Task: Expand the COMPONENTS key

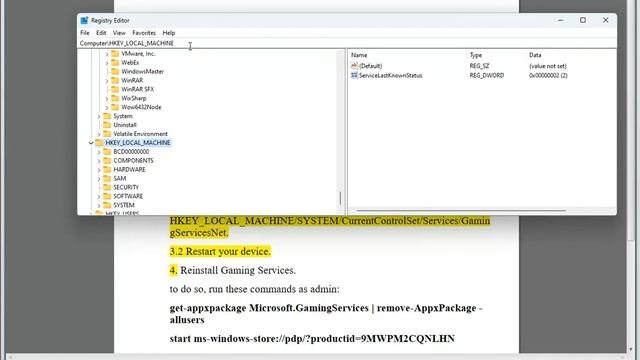Action: pyautogui.click(x=99, y=161)
